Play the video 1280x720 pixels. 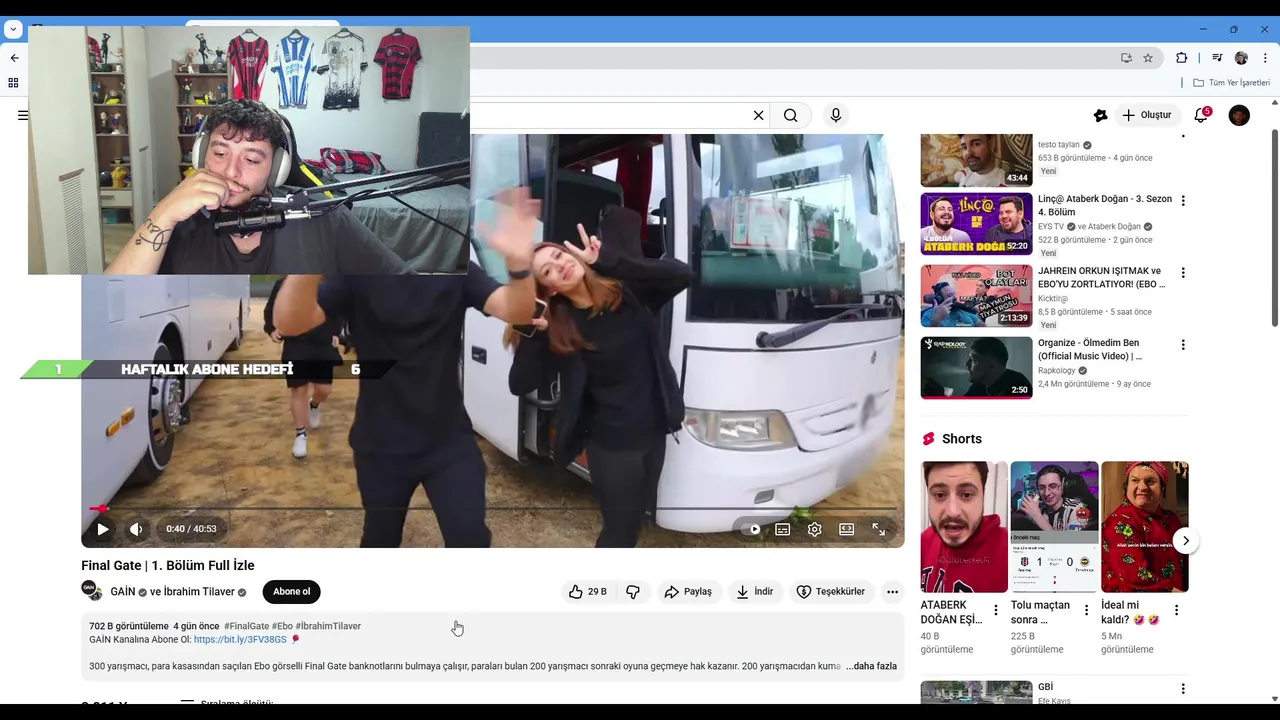[102, 529]
